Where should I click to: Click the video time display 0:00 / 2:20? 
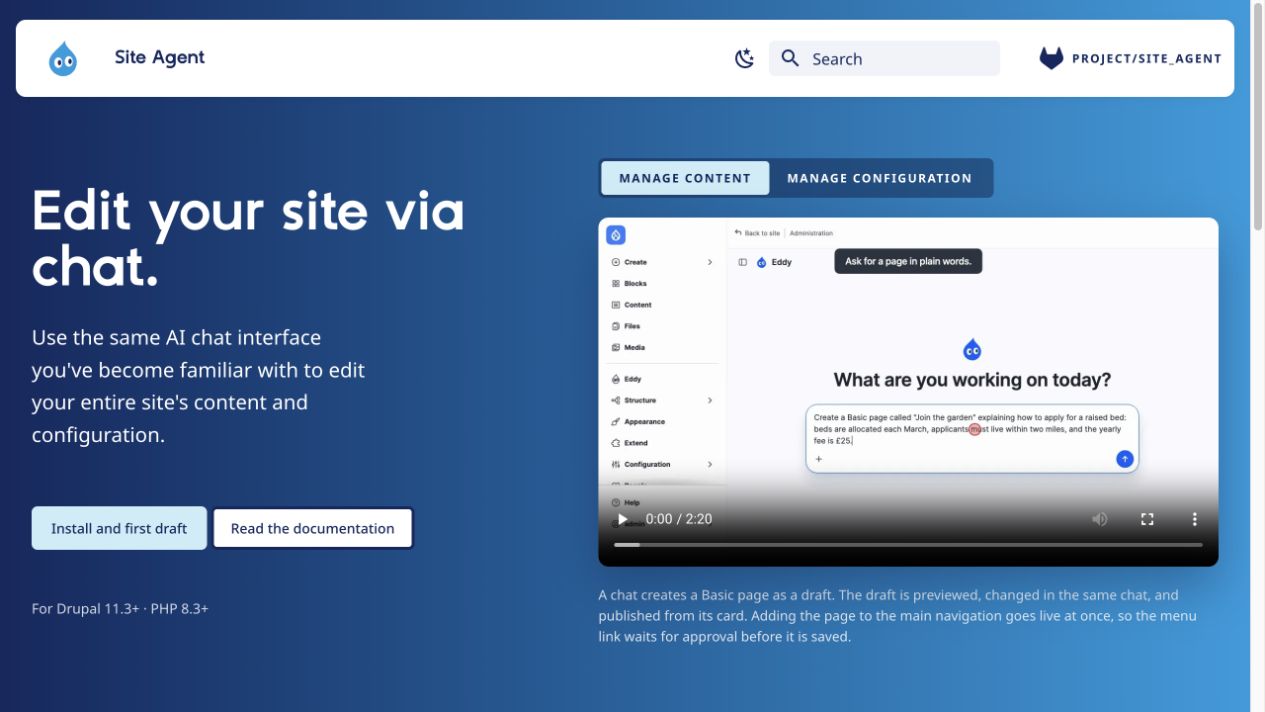[679, 519]
